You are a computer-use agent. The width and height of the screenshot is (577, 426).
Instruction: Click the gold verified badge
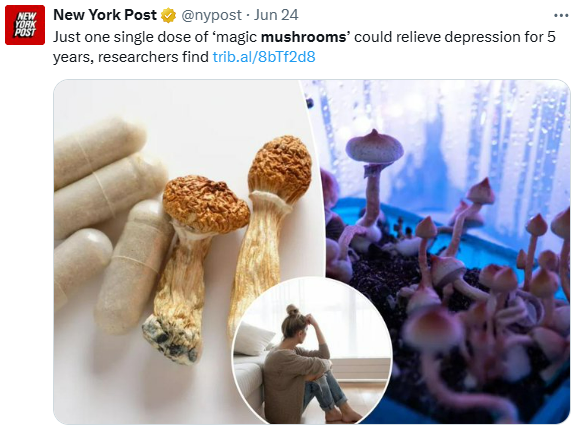click(x=169, y=15)
